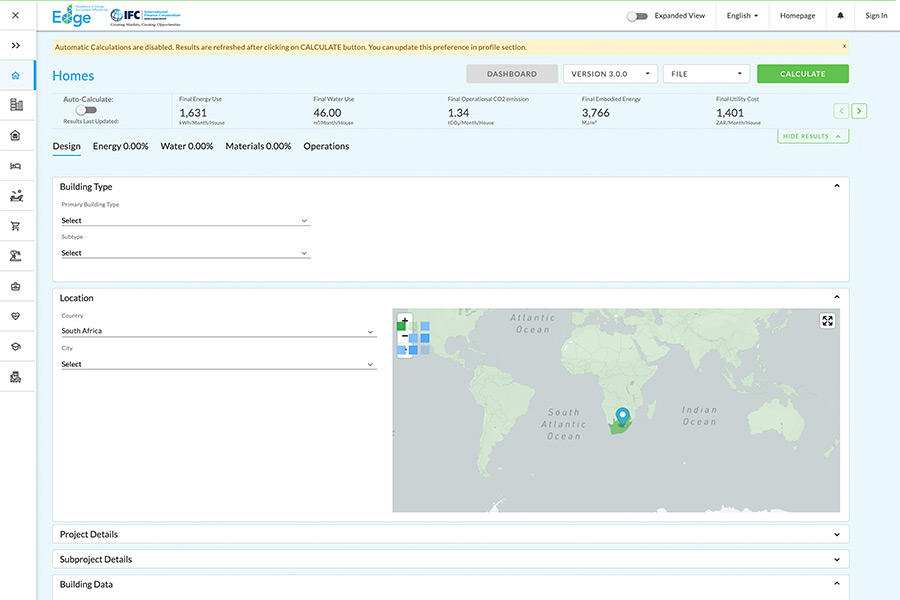The height and width of the screenshot is (600, 900).
Task: Open the Version 3.0.0 dropdown
Action: pos(610,74)
